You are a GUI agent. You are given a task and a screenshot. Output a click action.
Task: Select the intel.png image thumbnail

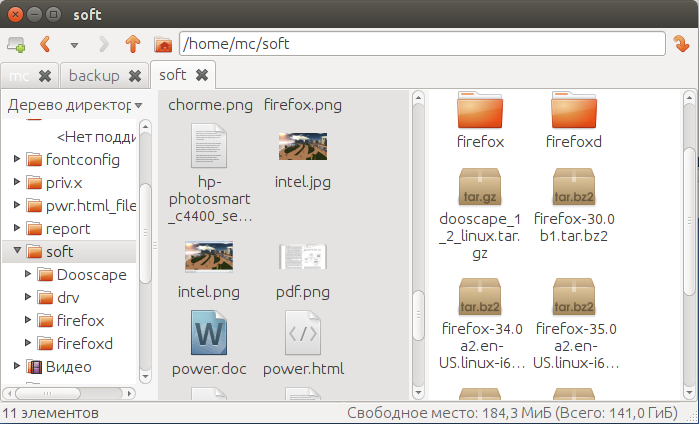[x=209, y=256]
